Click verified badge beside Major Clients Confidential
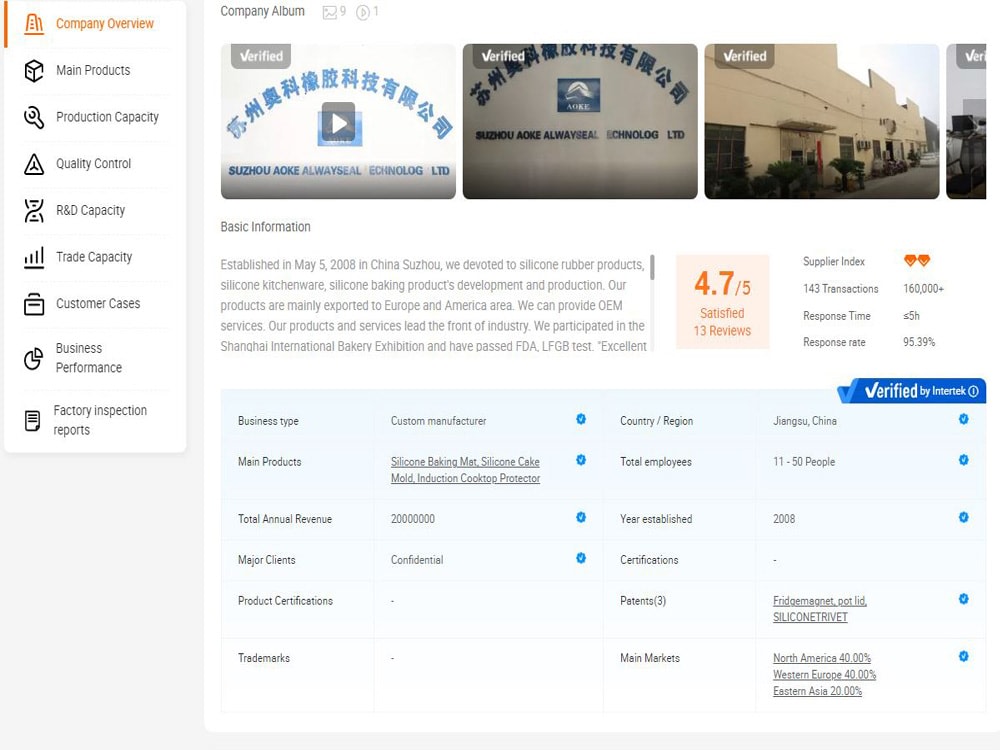This screenshot has height=750, width=1000. (581, 558)
